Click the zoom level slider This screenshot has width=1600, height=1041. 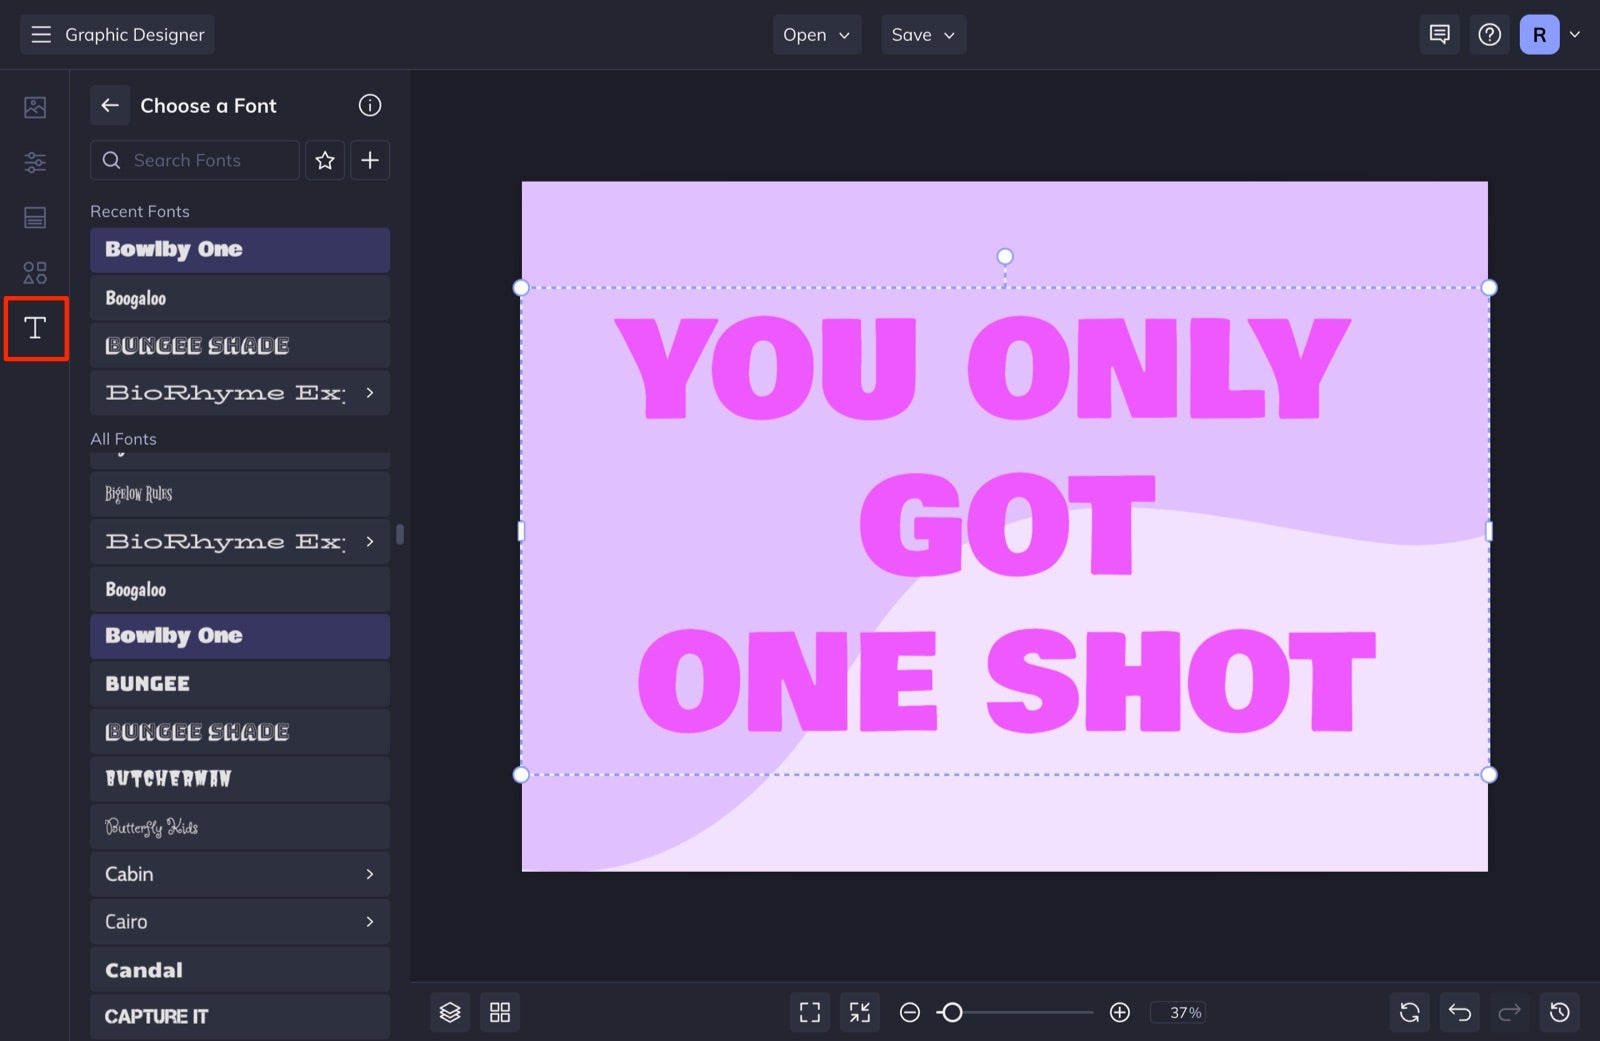point(953,1012)
